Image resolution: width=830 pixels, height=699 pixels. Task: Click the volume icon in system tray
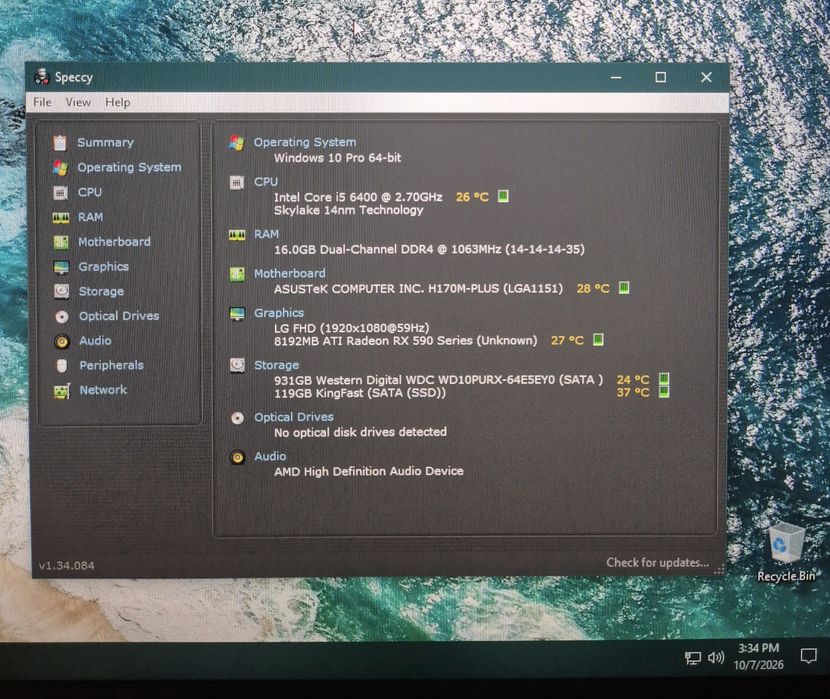[x=716, y=657]
